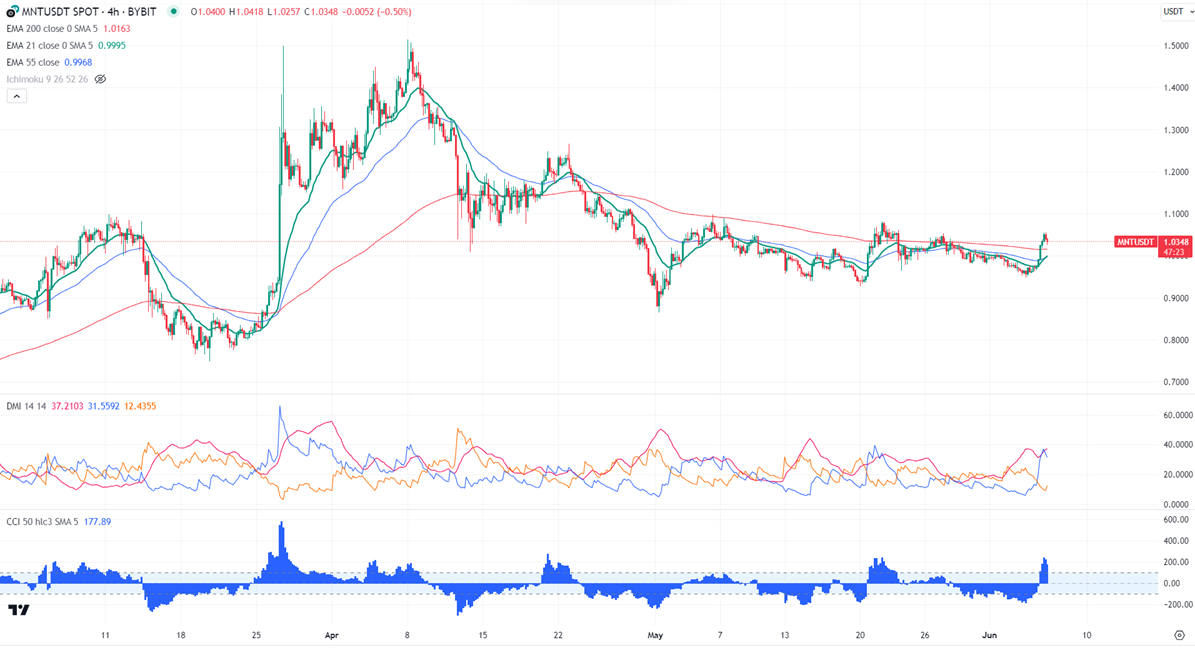Click the change value −0.0052 (−0.50%)
This screenshot has height=648, width=1195.
pos(374,12)
